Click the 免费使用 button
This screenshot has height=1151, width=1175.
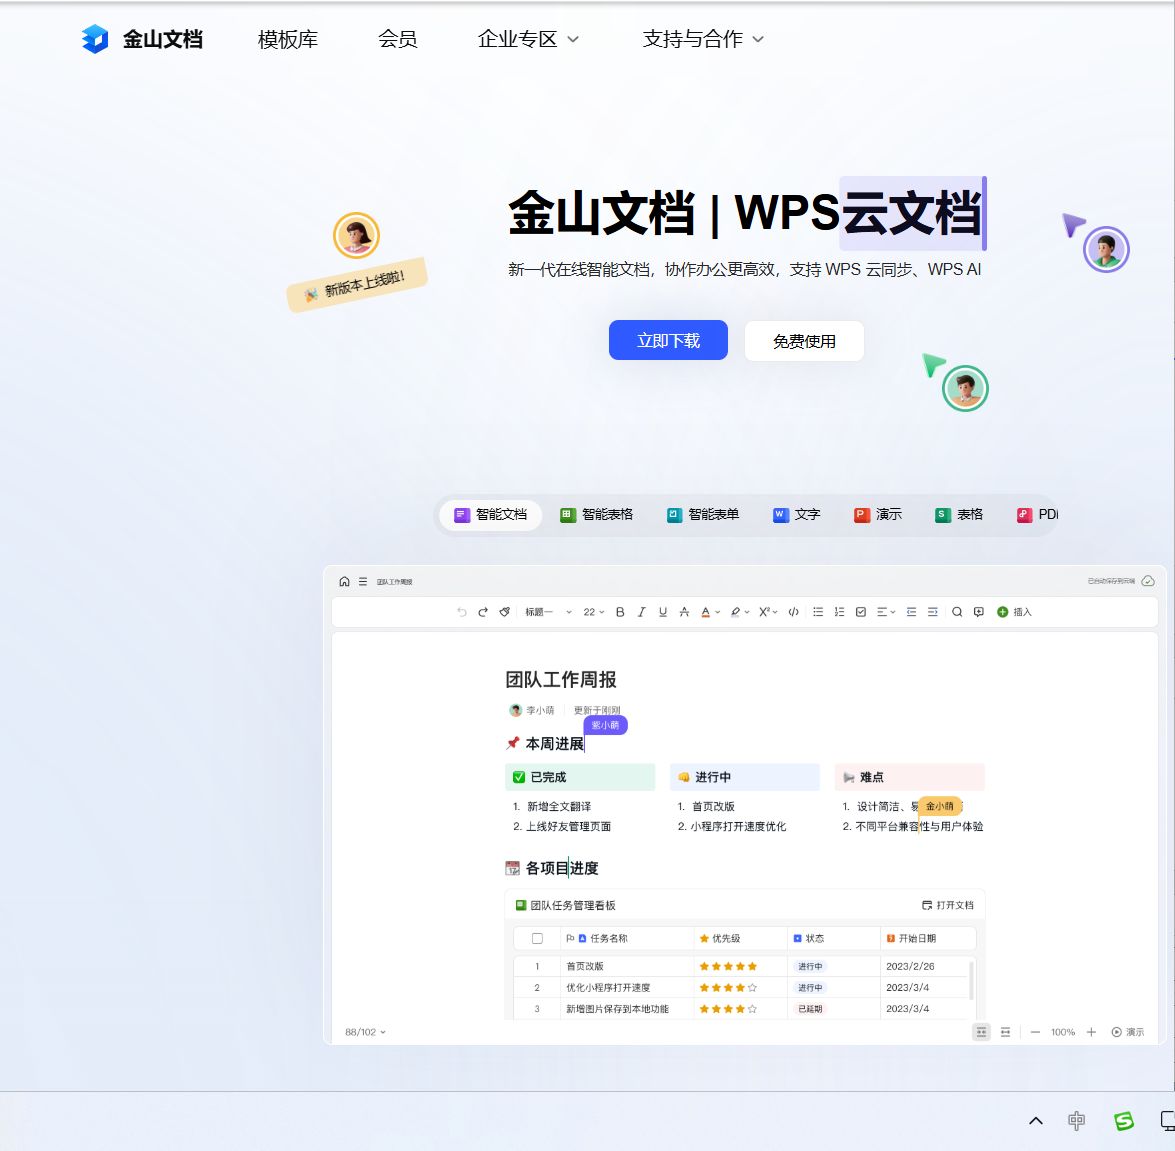(x=804, y=341)
